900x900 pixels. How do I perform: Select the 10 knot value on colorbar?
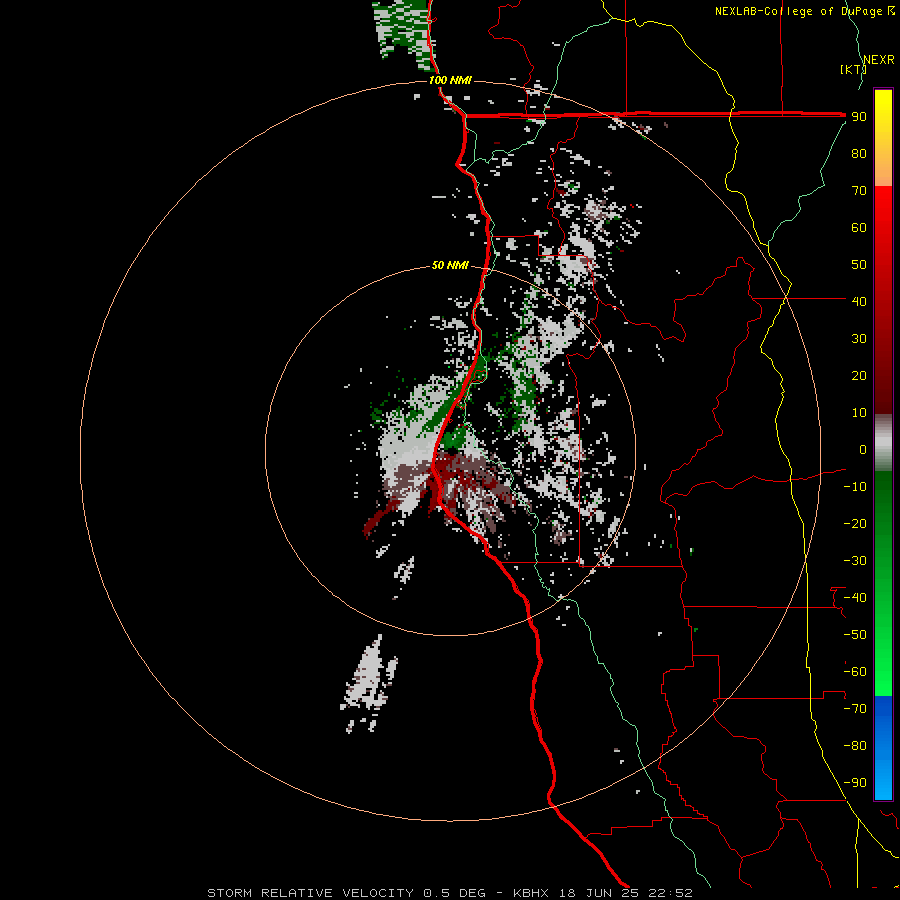(859, 413)
